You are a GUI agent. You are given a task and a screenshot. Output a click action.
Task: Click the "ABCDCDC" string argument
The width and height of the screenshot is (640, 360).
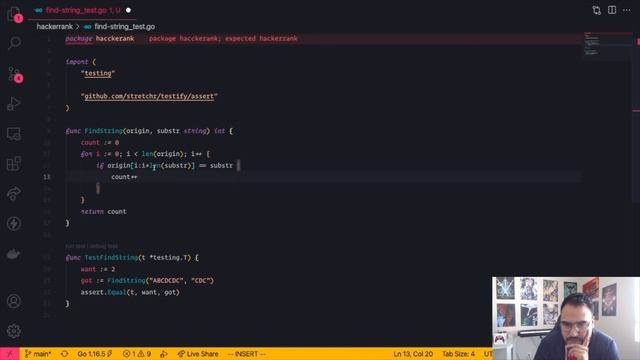point(166,281)
